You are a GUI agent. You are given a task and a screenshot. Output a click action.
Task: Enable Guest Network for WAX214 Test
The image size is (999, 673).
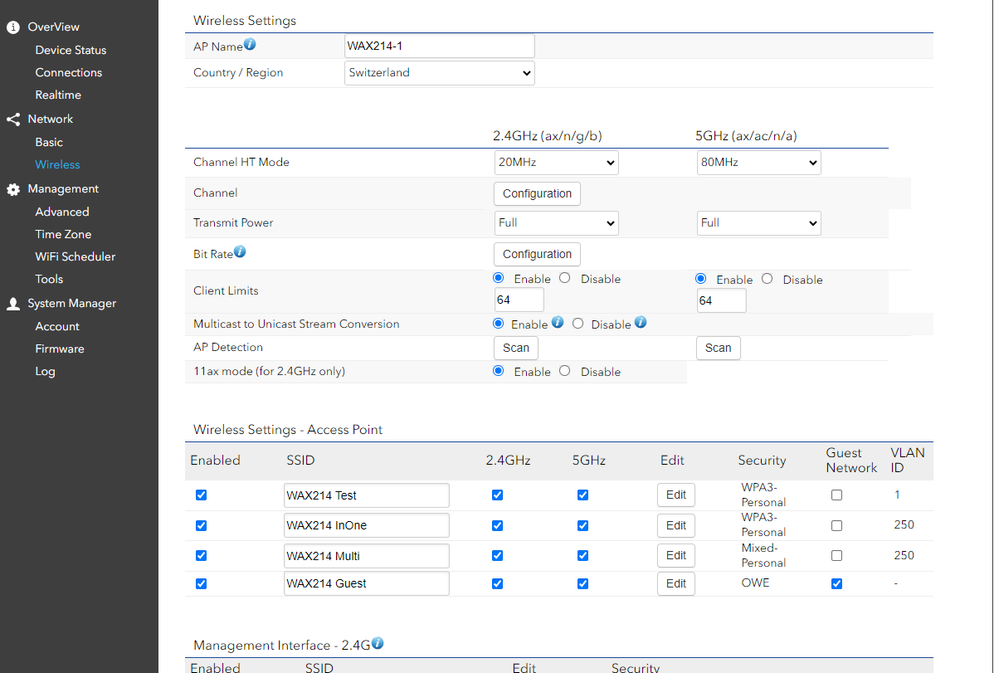tap(837, 495)
